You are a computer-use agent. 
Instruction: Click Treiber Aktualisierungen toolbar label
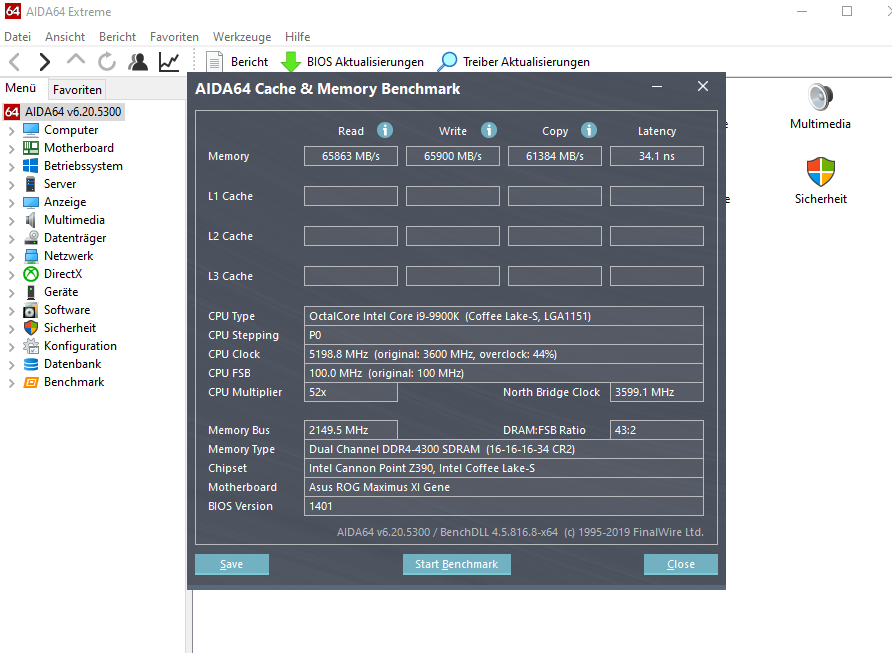[526, 61]
